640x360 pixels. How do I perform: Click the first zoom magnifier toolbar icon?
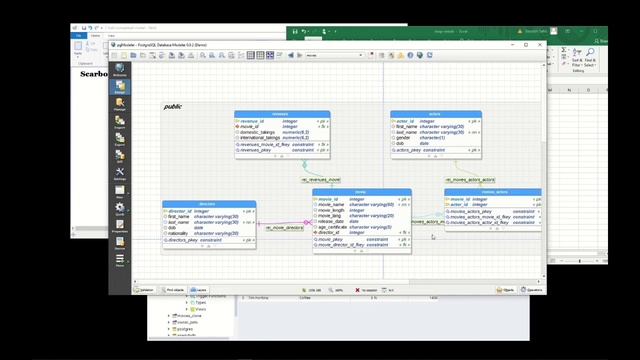click(x=203, y=55)
